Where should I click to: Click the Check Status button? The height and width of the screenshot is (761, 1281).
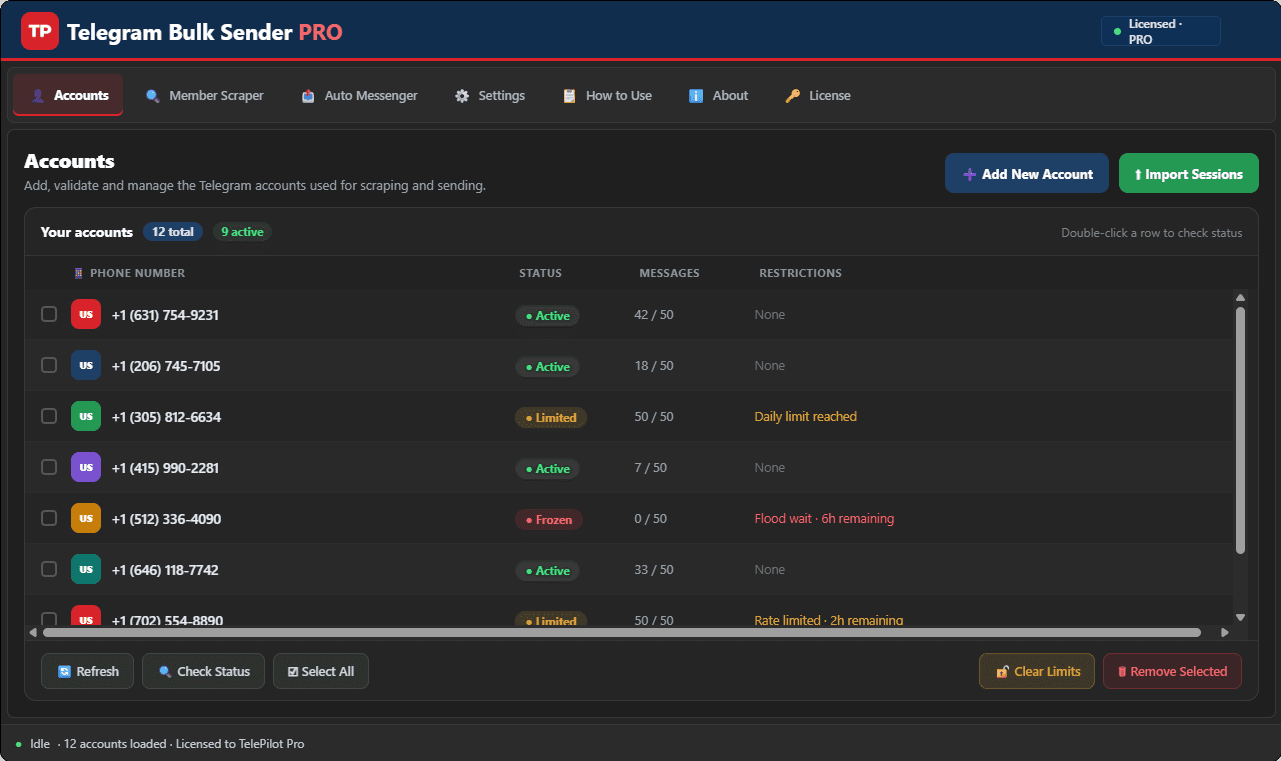tap(204, 671)
